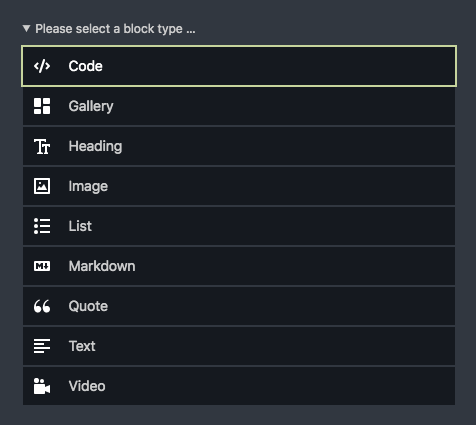Choose the Text block label
The image size is (476, 425).
tap(82, 346)
